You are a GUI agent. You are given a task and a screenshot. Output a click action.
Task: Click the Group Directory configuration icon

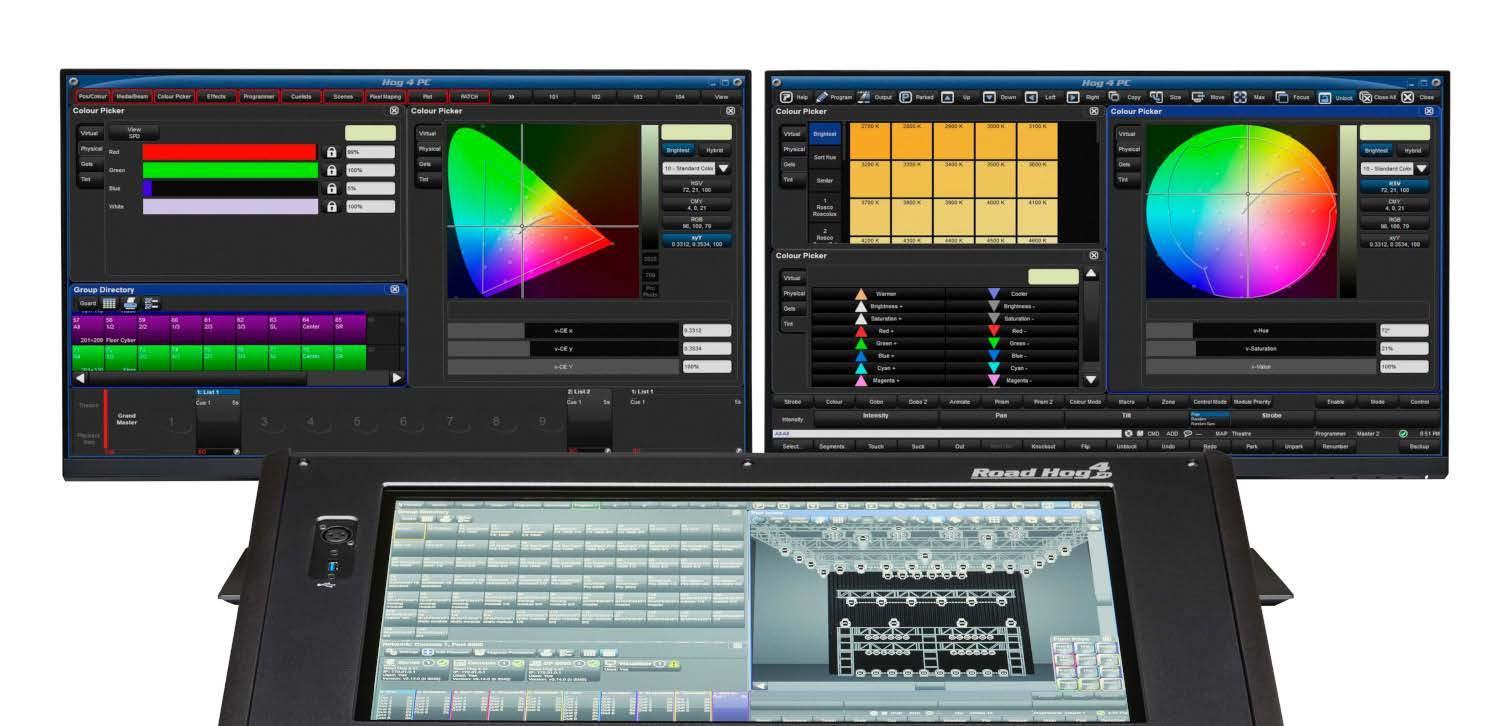coord(152,303)
